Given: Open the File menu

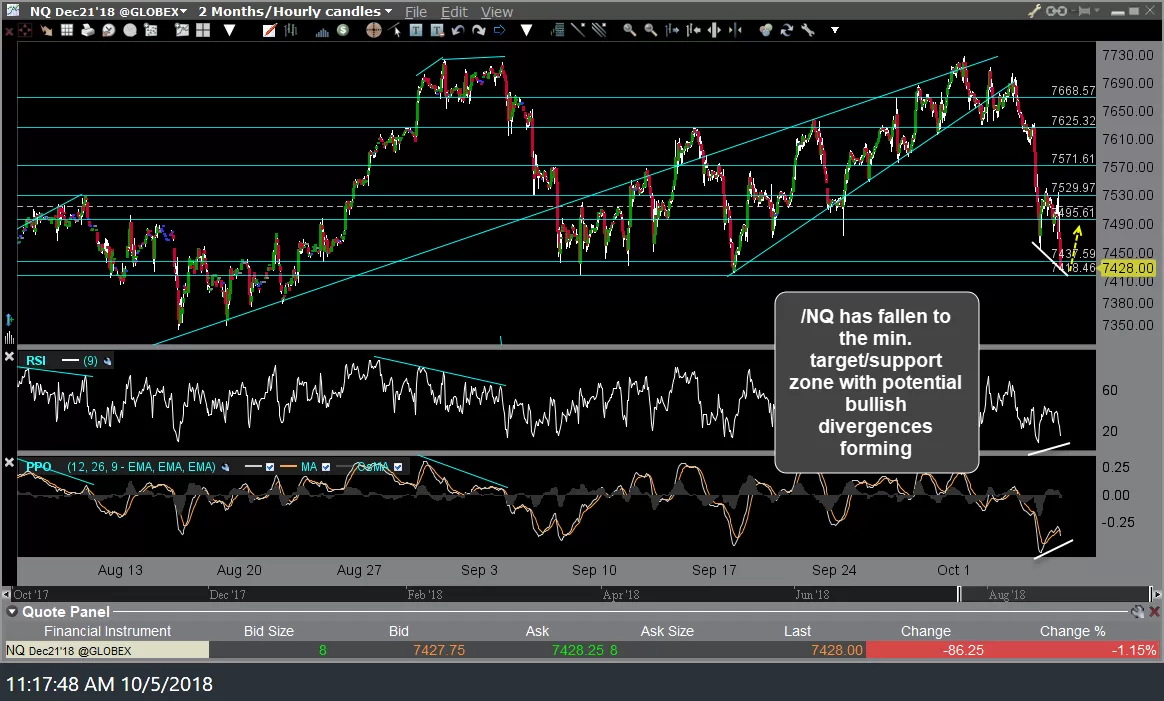Looking at the screenshot, I should (416, 12).
